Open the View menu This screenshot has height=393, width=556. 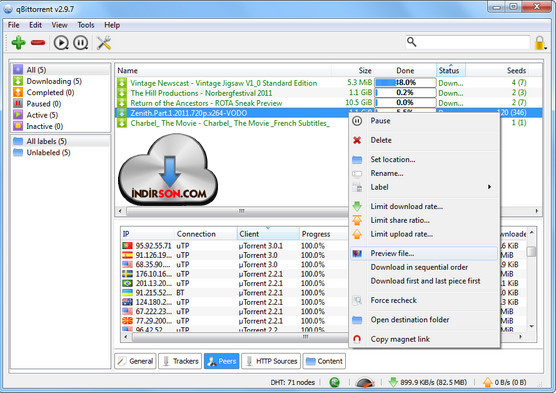click(59, 25)
